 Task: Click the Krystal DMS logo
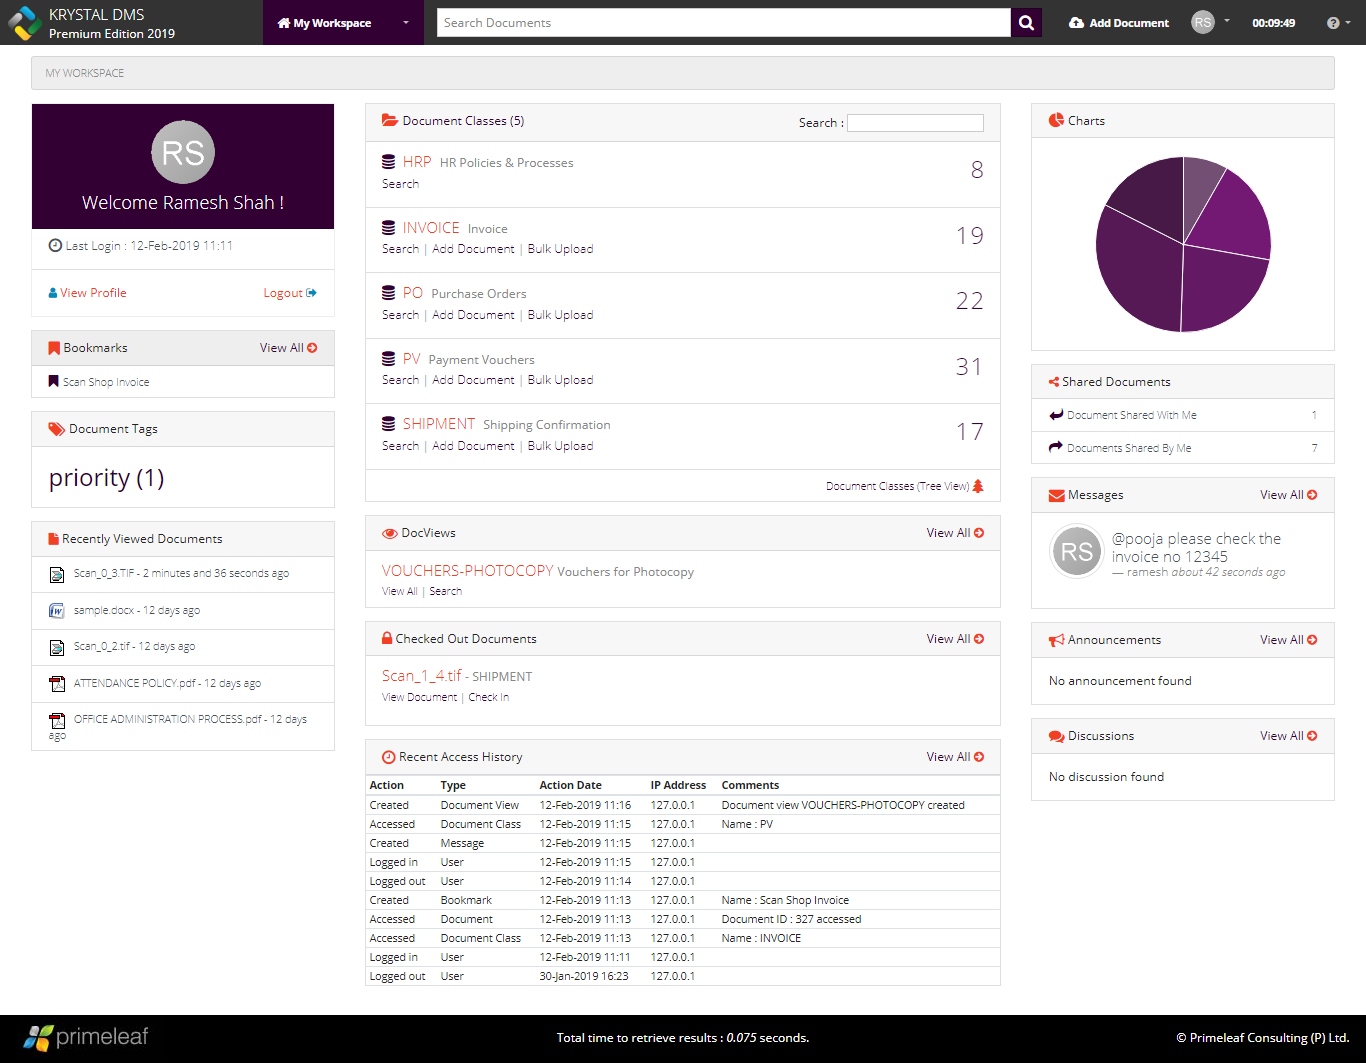(24, 22)
